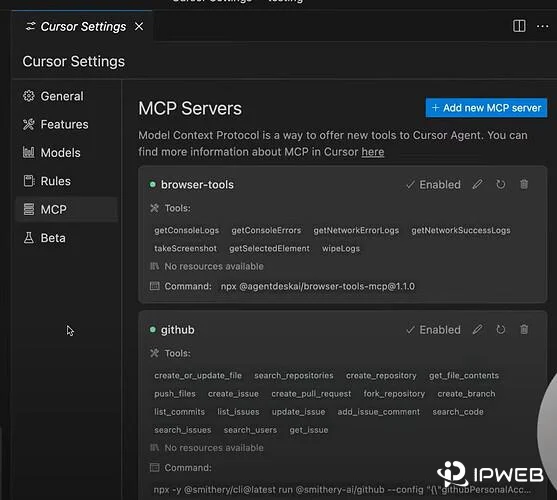The height and width of the screenshot is (500, 557).
Task: Click the github server name
Action: pos(177,330)
